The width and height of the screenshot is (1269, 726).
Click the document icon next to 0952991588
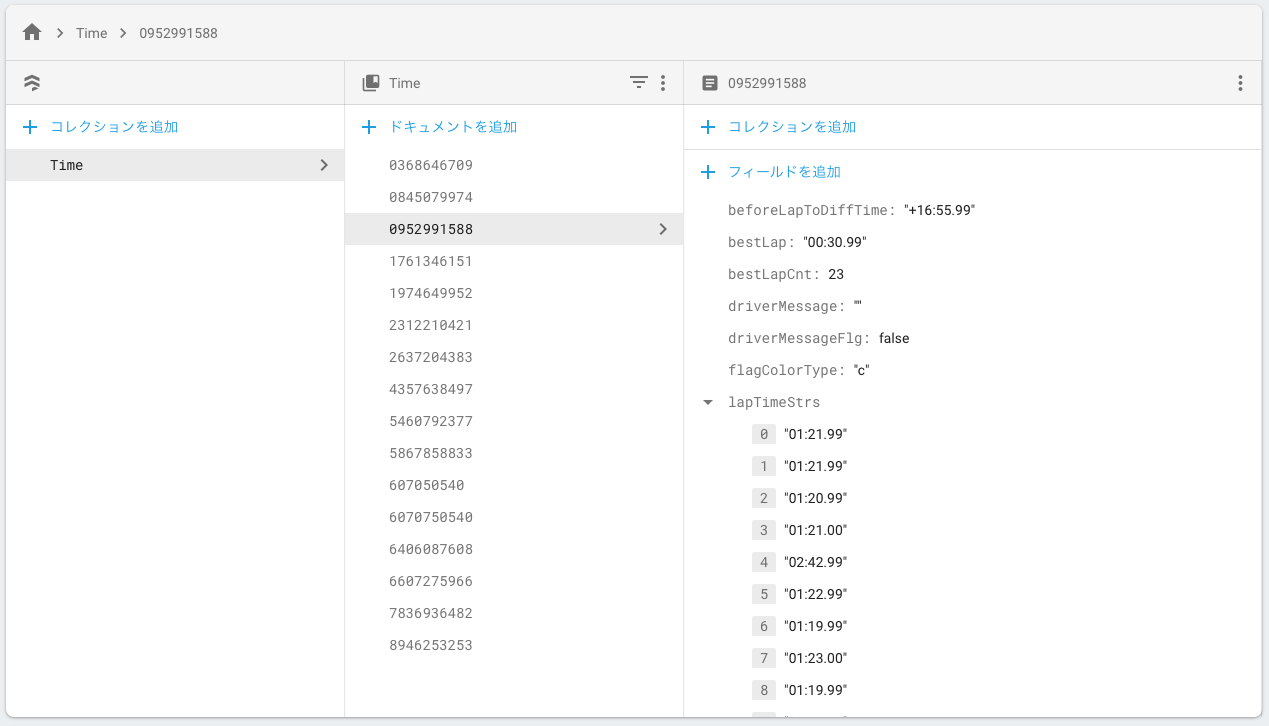pyautogui.click(x=710, y=82)
